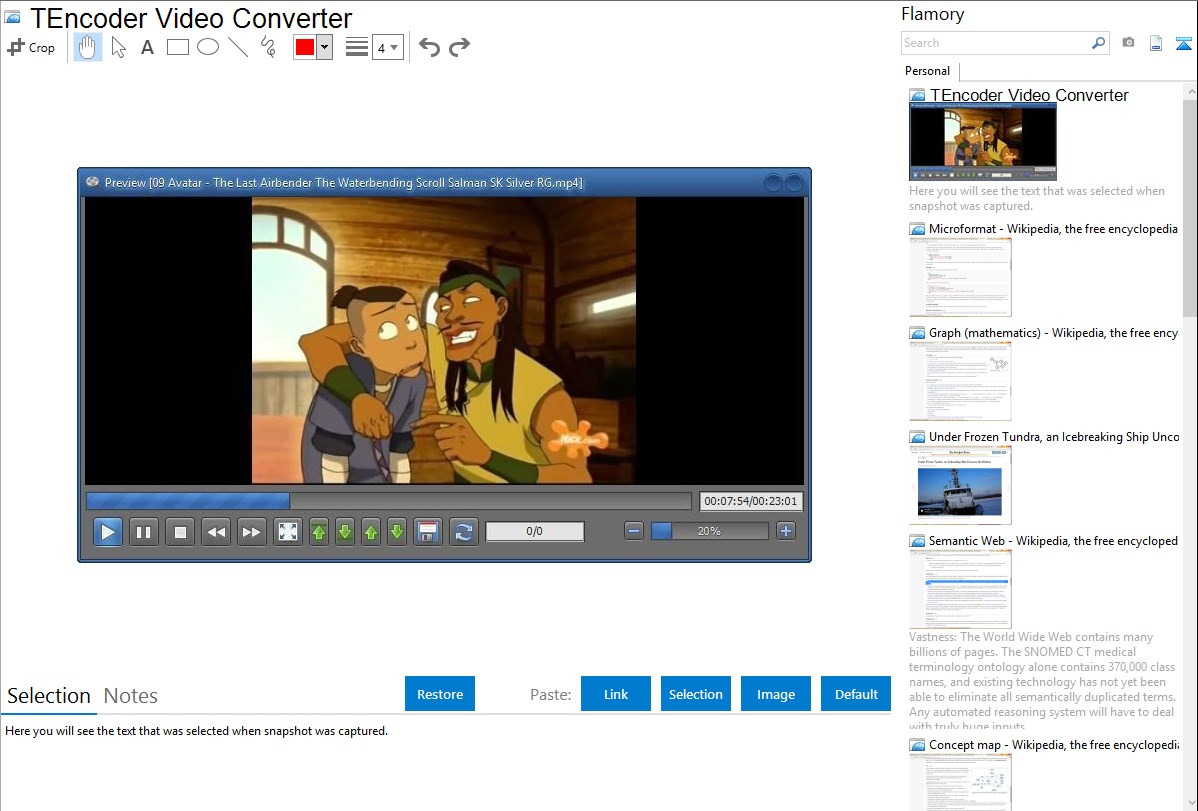Choose the text annotation tool
The width and height of the screenshot is (1198, 811).
[x=147, y=47]
